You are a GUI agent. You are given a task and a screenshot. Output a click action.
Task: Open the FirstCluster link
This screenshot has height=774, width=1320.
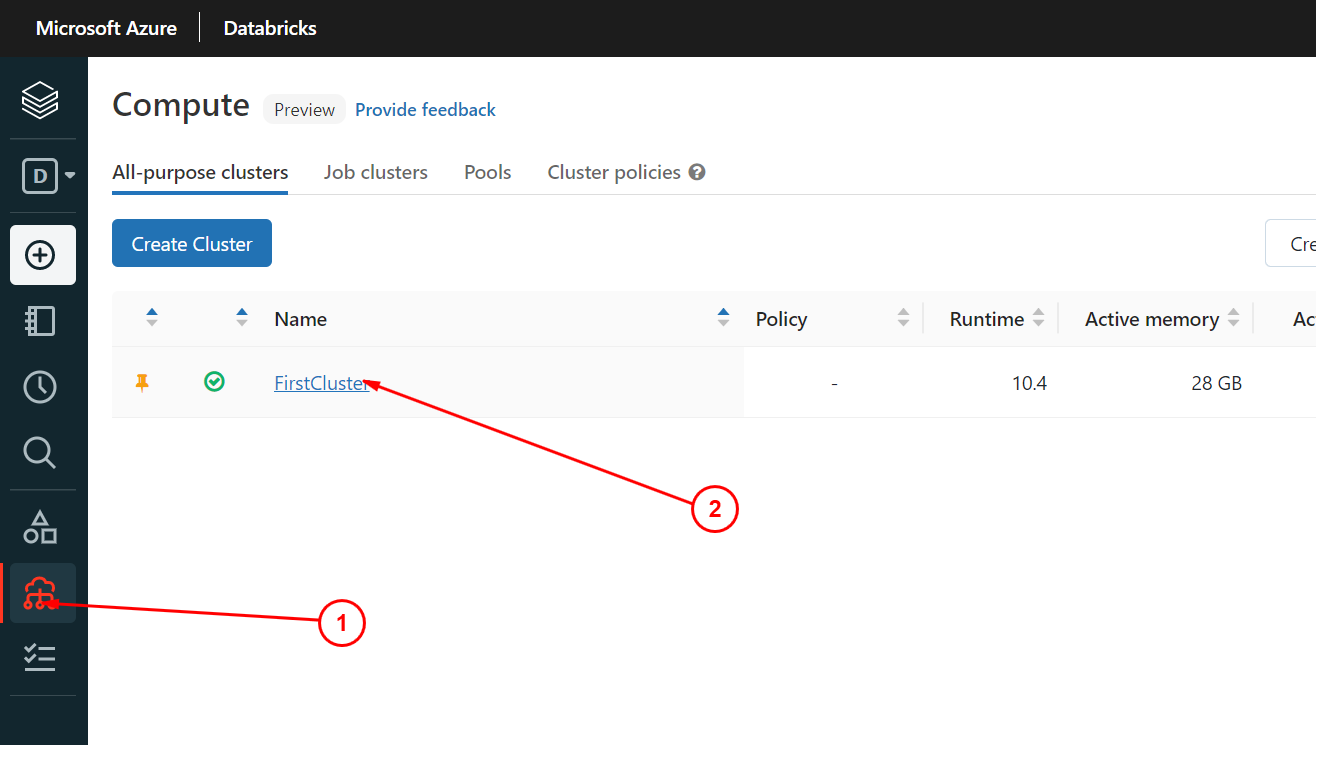coord(322,382)
